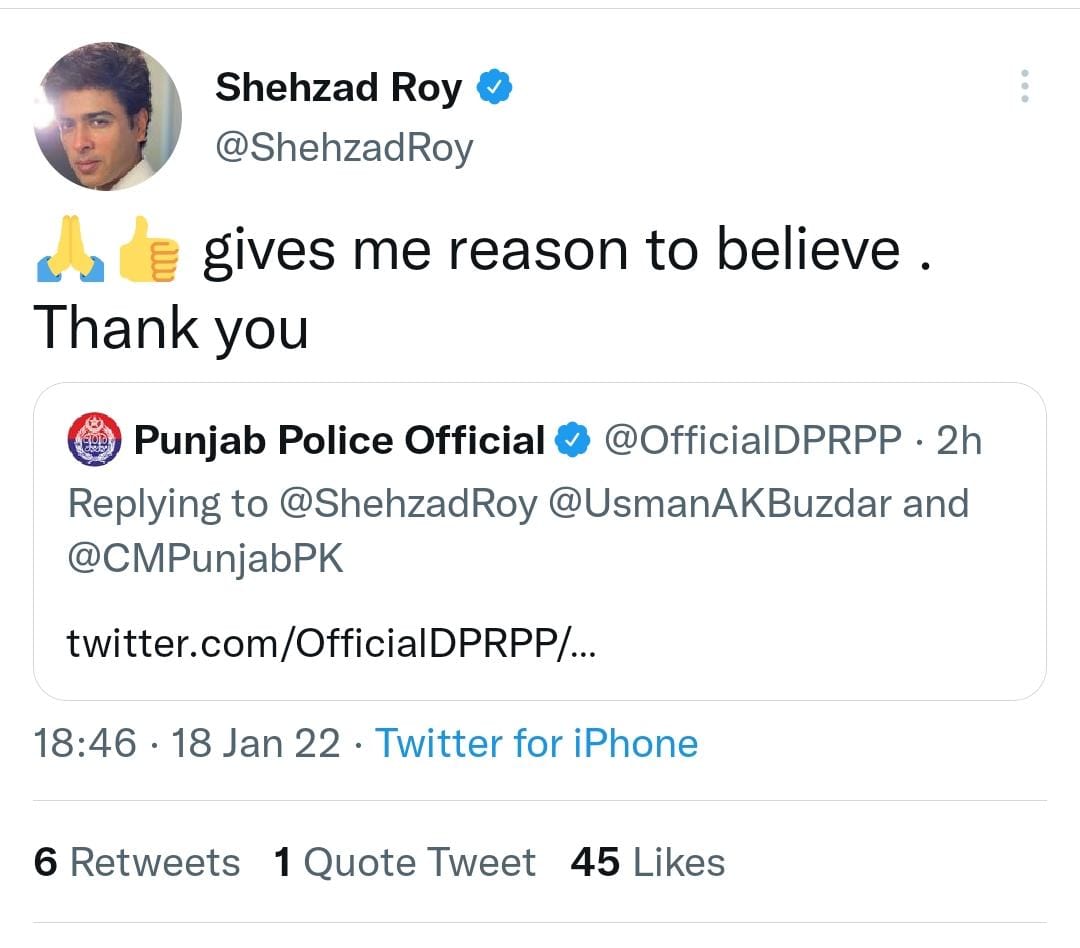Open the twitter.com/OfficialDPRPP link
The width and height of the screenshot is (1080, 948).
pos(330,643)
